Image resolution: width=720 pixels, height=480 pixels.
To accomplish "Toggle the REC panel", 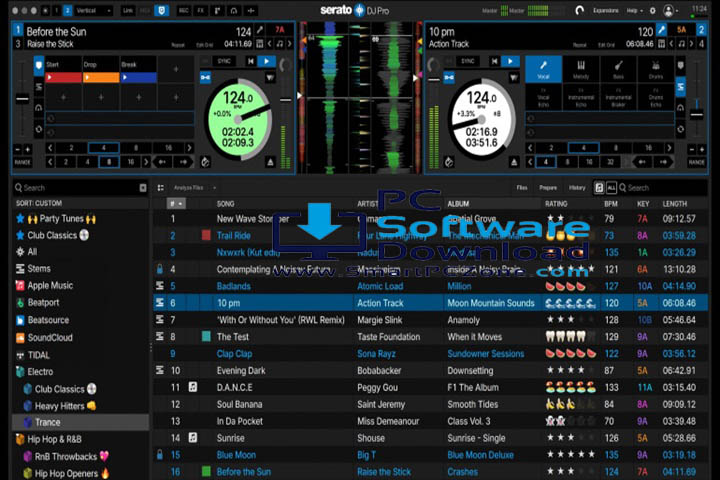I will tap(183, 10).
